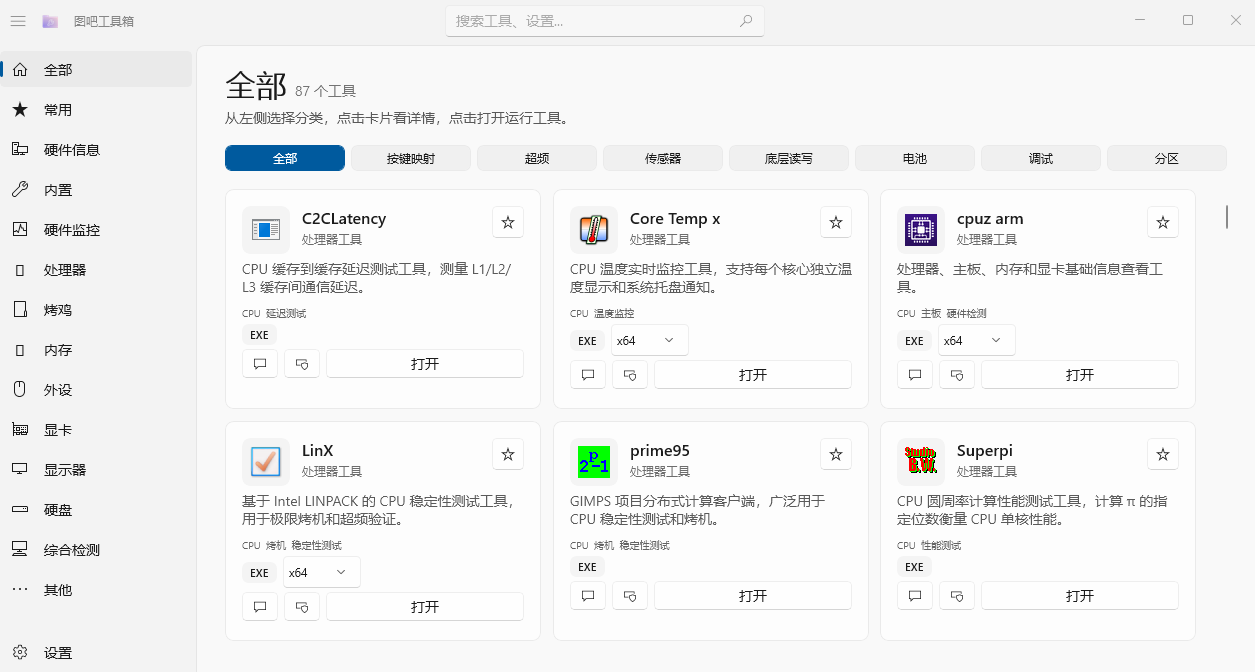
Task: Click EXE tag on Superpi card
Action: coord(914,567)
